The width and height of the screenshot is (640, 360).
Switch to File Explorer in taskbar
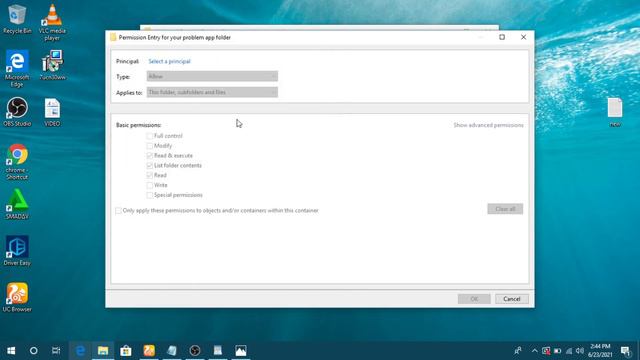pyautogui.click(x=103, y=351)
